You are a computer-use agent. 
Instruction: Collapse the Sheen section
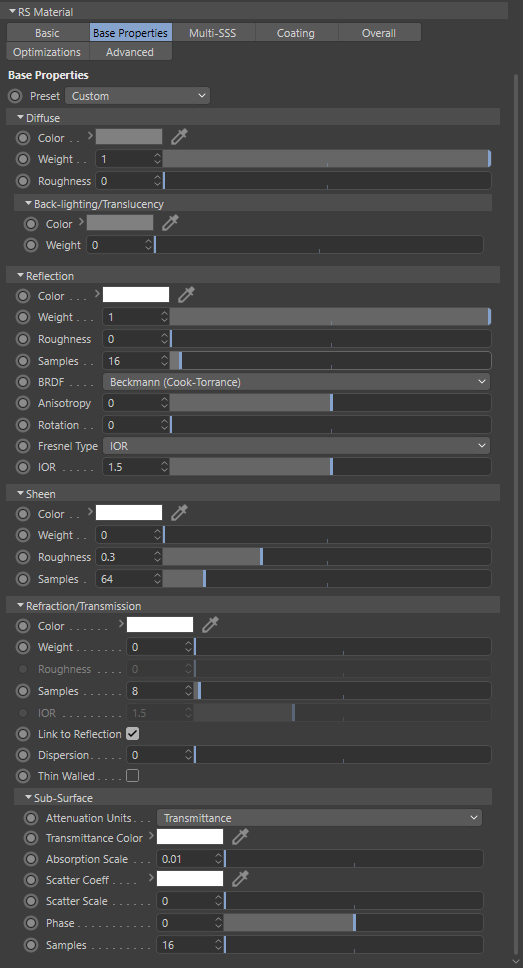point(20,494)
